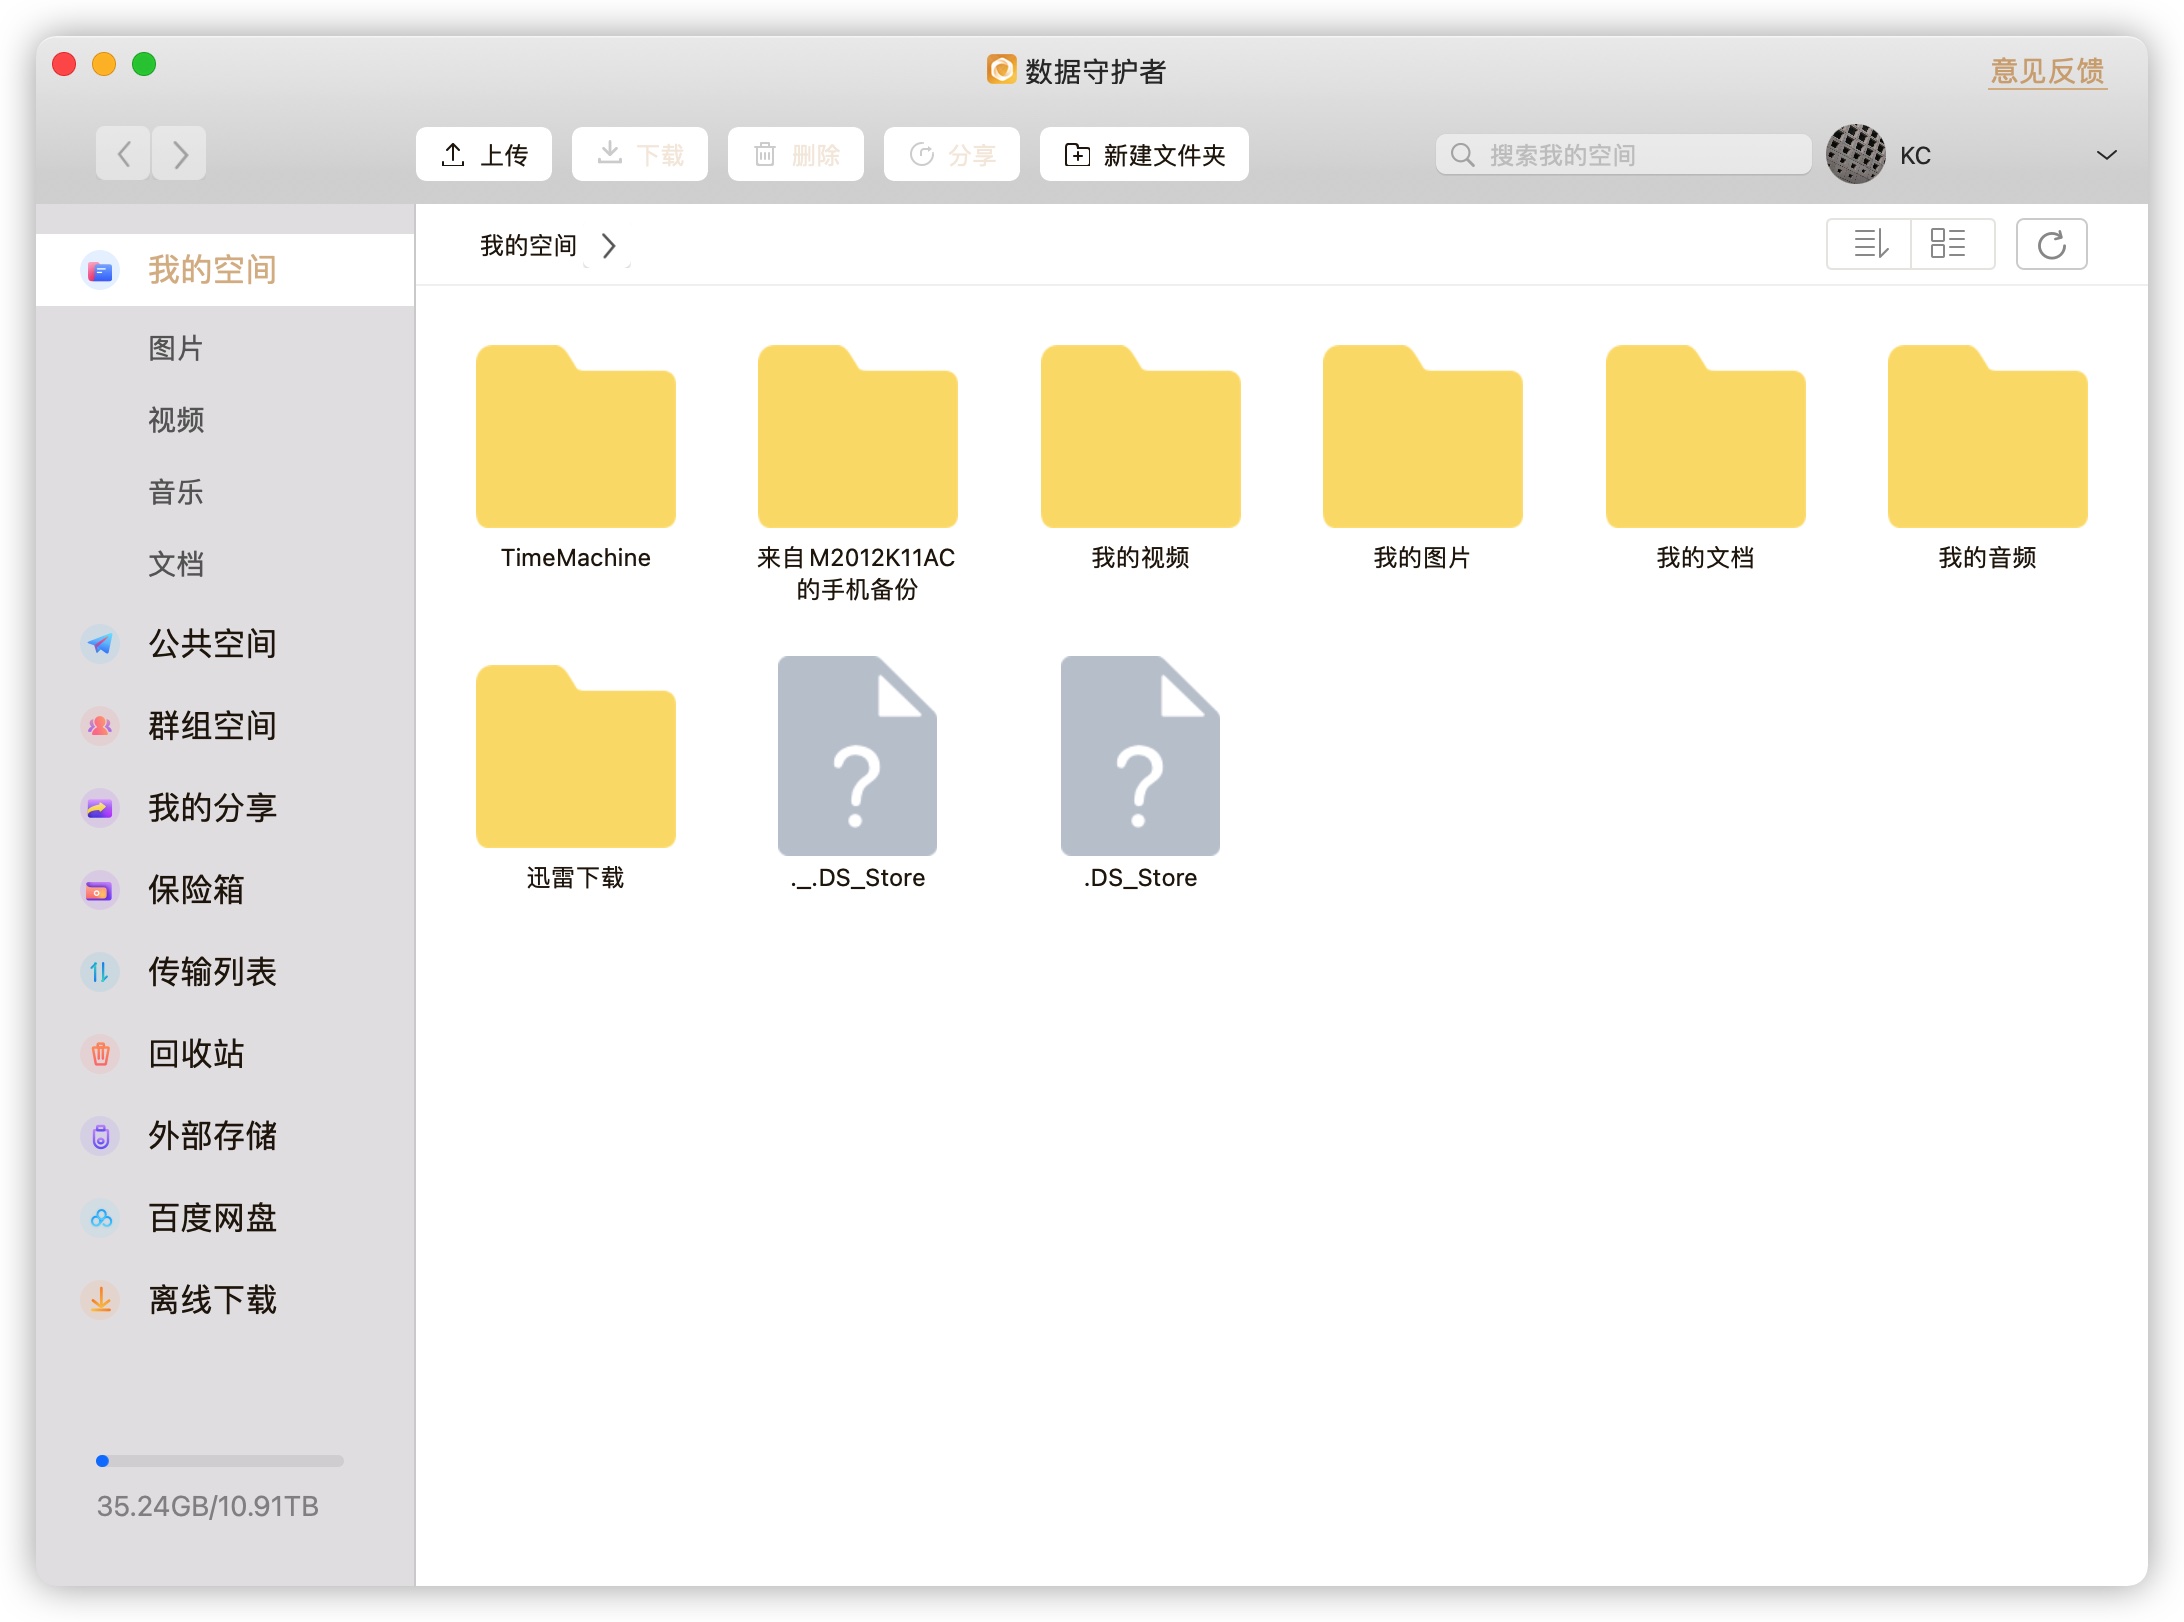Viewport: 2184px width, 1622px height.
Task: Expand the KC account dropdown
Action: coord(2105,155)
